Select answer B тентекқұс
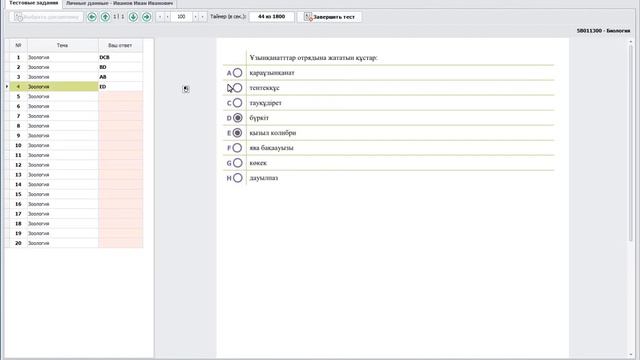 point(237,88)
